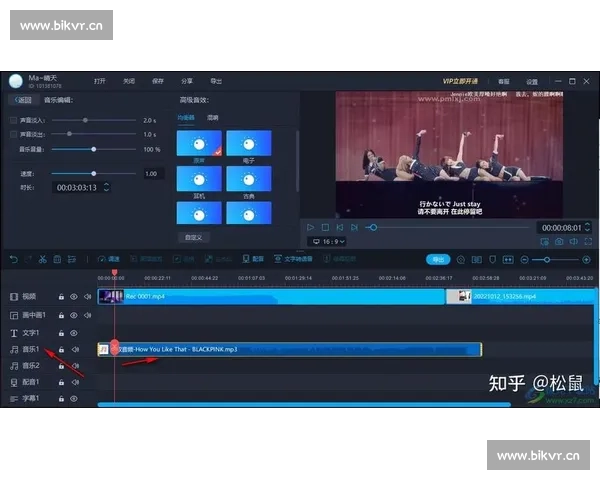The width and height of the screenshot is (600, 480).
Task: Zoom in the timeline with plus
Action: click(586, 260)
